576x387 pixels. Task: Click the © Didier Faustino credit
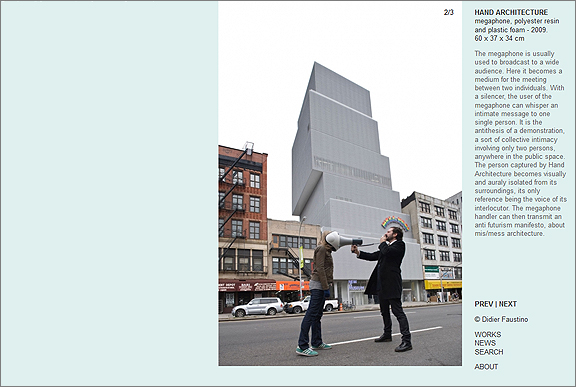click(x=501, y=319)
